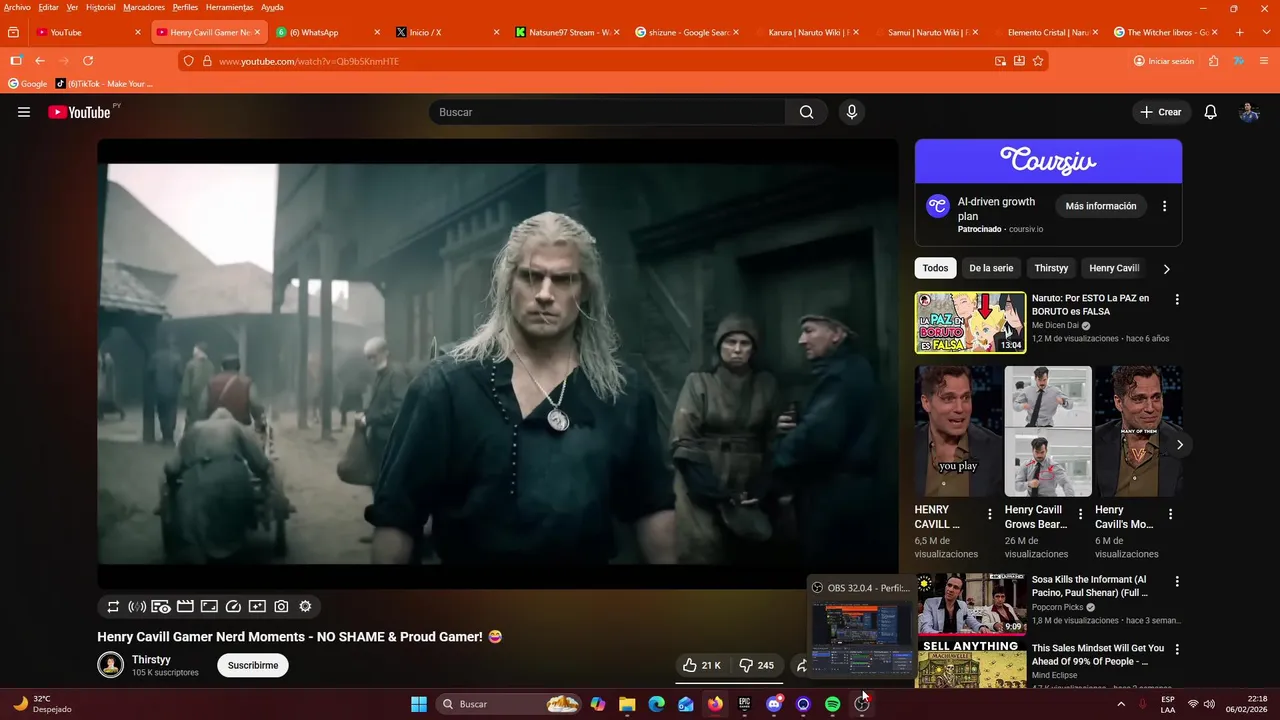
Task: Open options for Henry Cavill Grows Bear short
Action: point(1080,514)
